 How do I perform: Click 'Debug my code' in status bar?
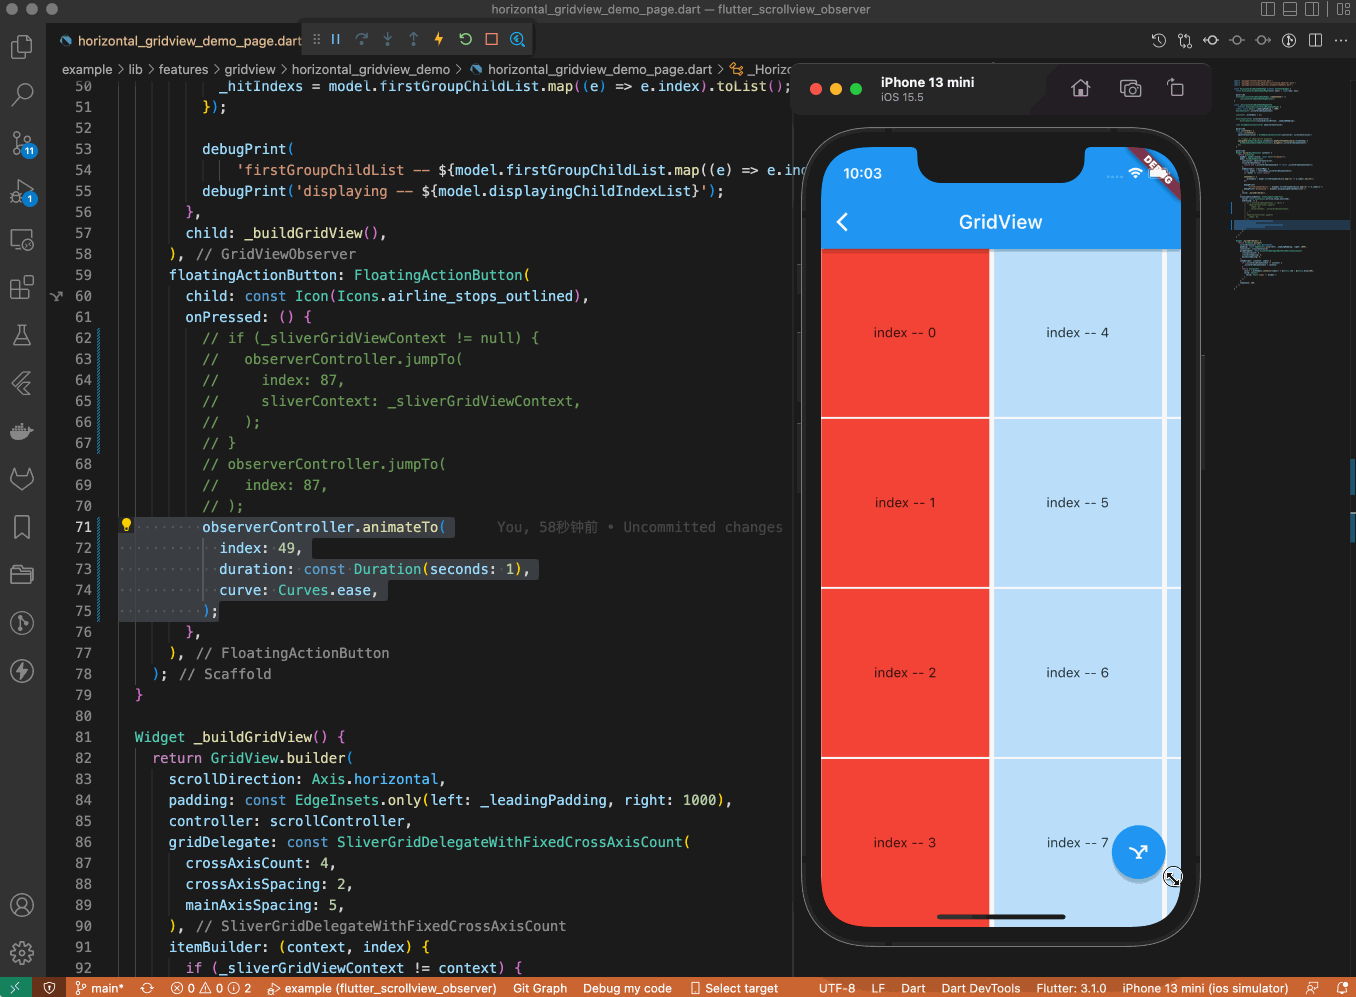point(627,988)
